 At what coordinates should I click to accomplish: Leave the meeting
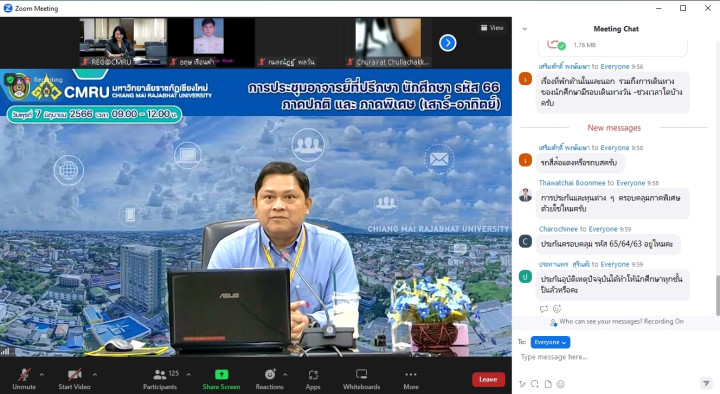488,379
